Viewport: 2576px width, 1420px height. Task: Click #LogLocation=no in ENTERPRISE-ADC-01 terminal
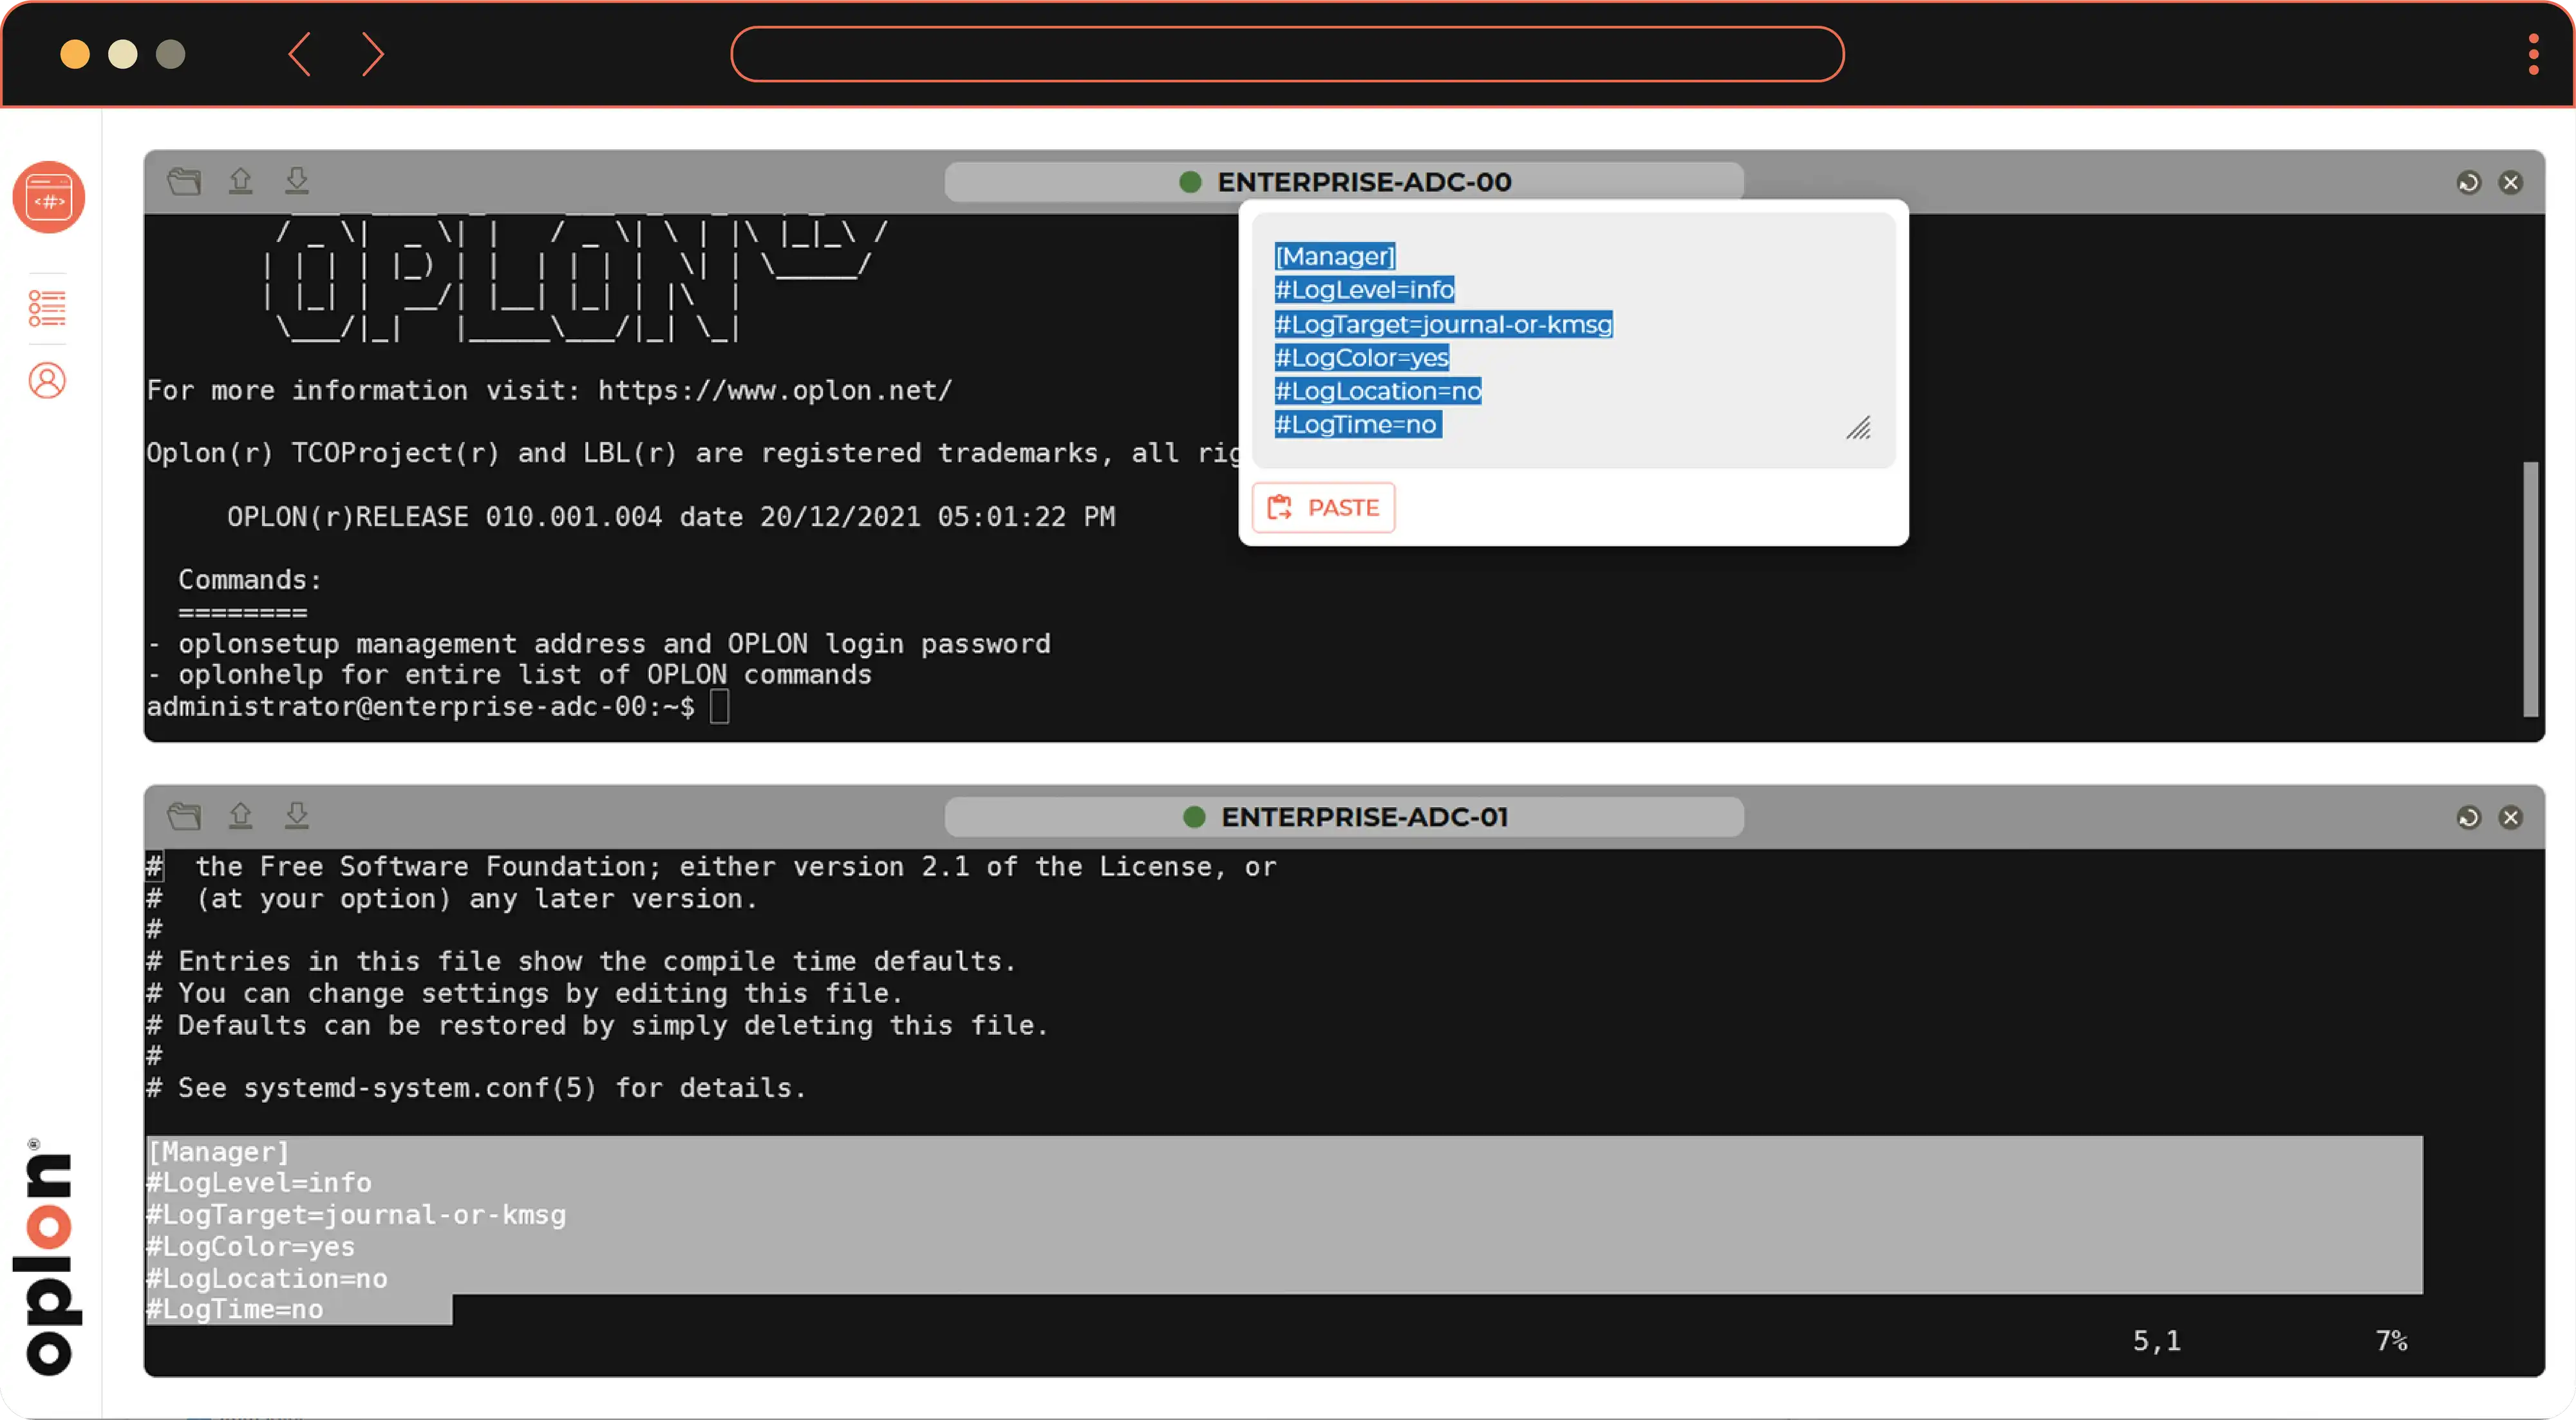coord(267,1279)
